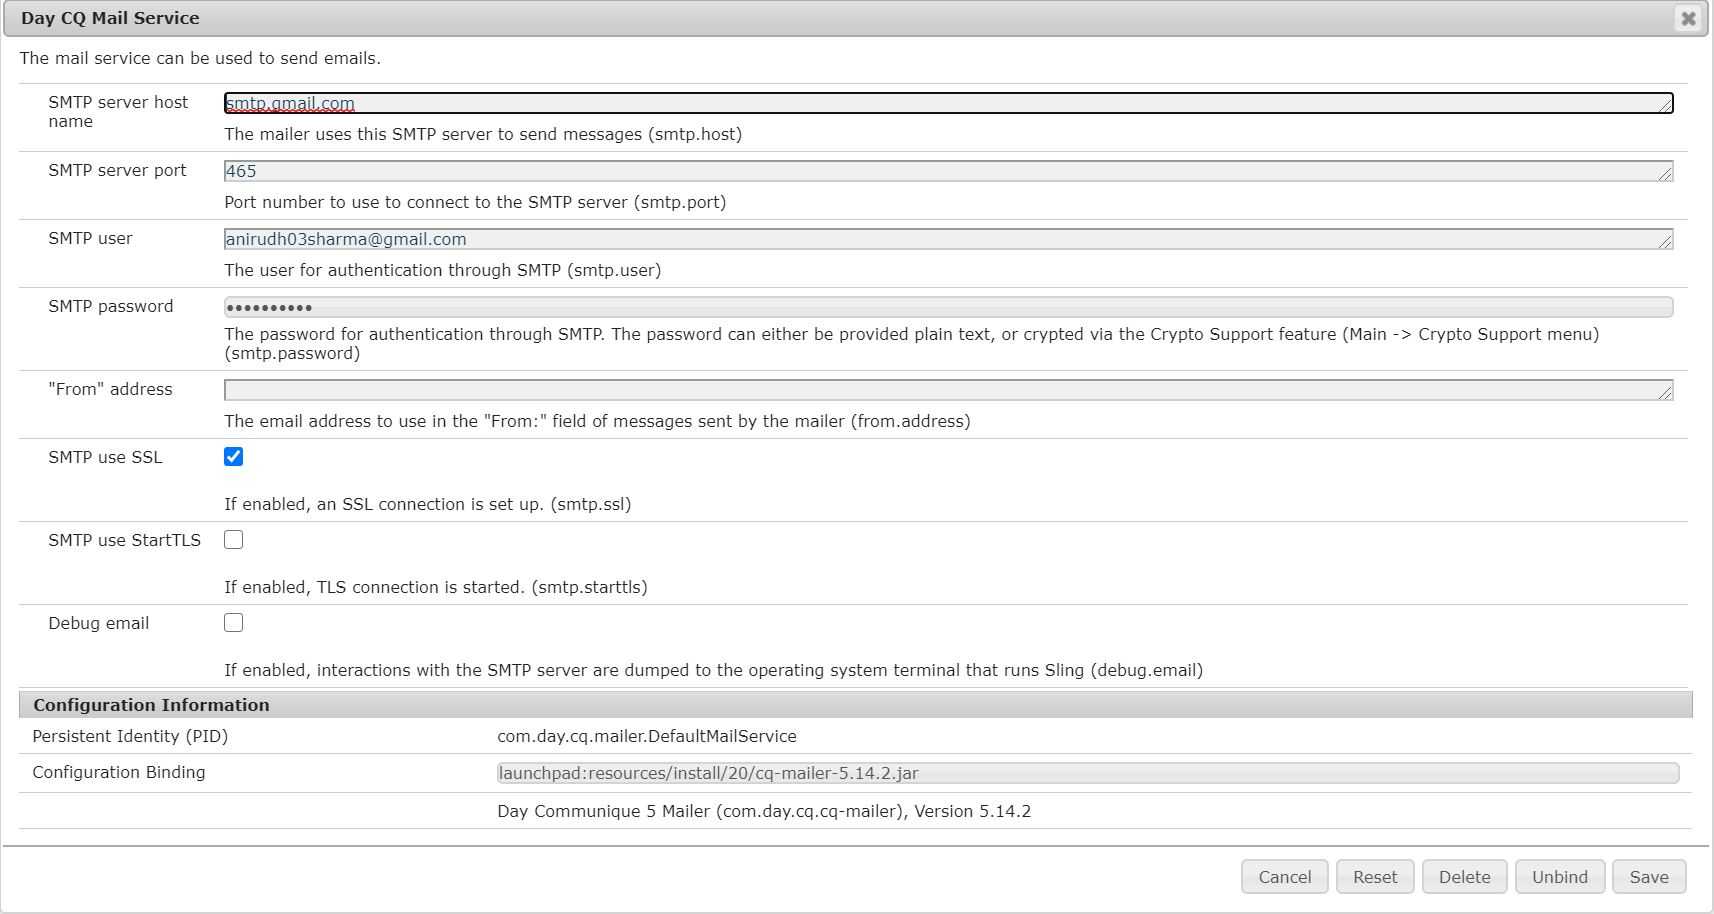1714x914 pixels.
Task: Click the host name field resize grip
Action: point(1666,106)
